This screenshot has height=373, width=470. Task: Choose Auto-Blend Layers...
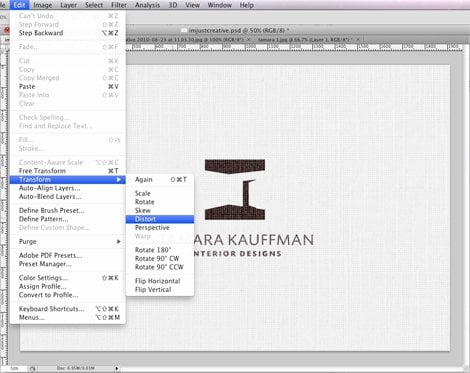[68, 197]
